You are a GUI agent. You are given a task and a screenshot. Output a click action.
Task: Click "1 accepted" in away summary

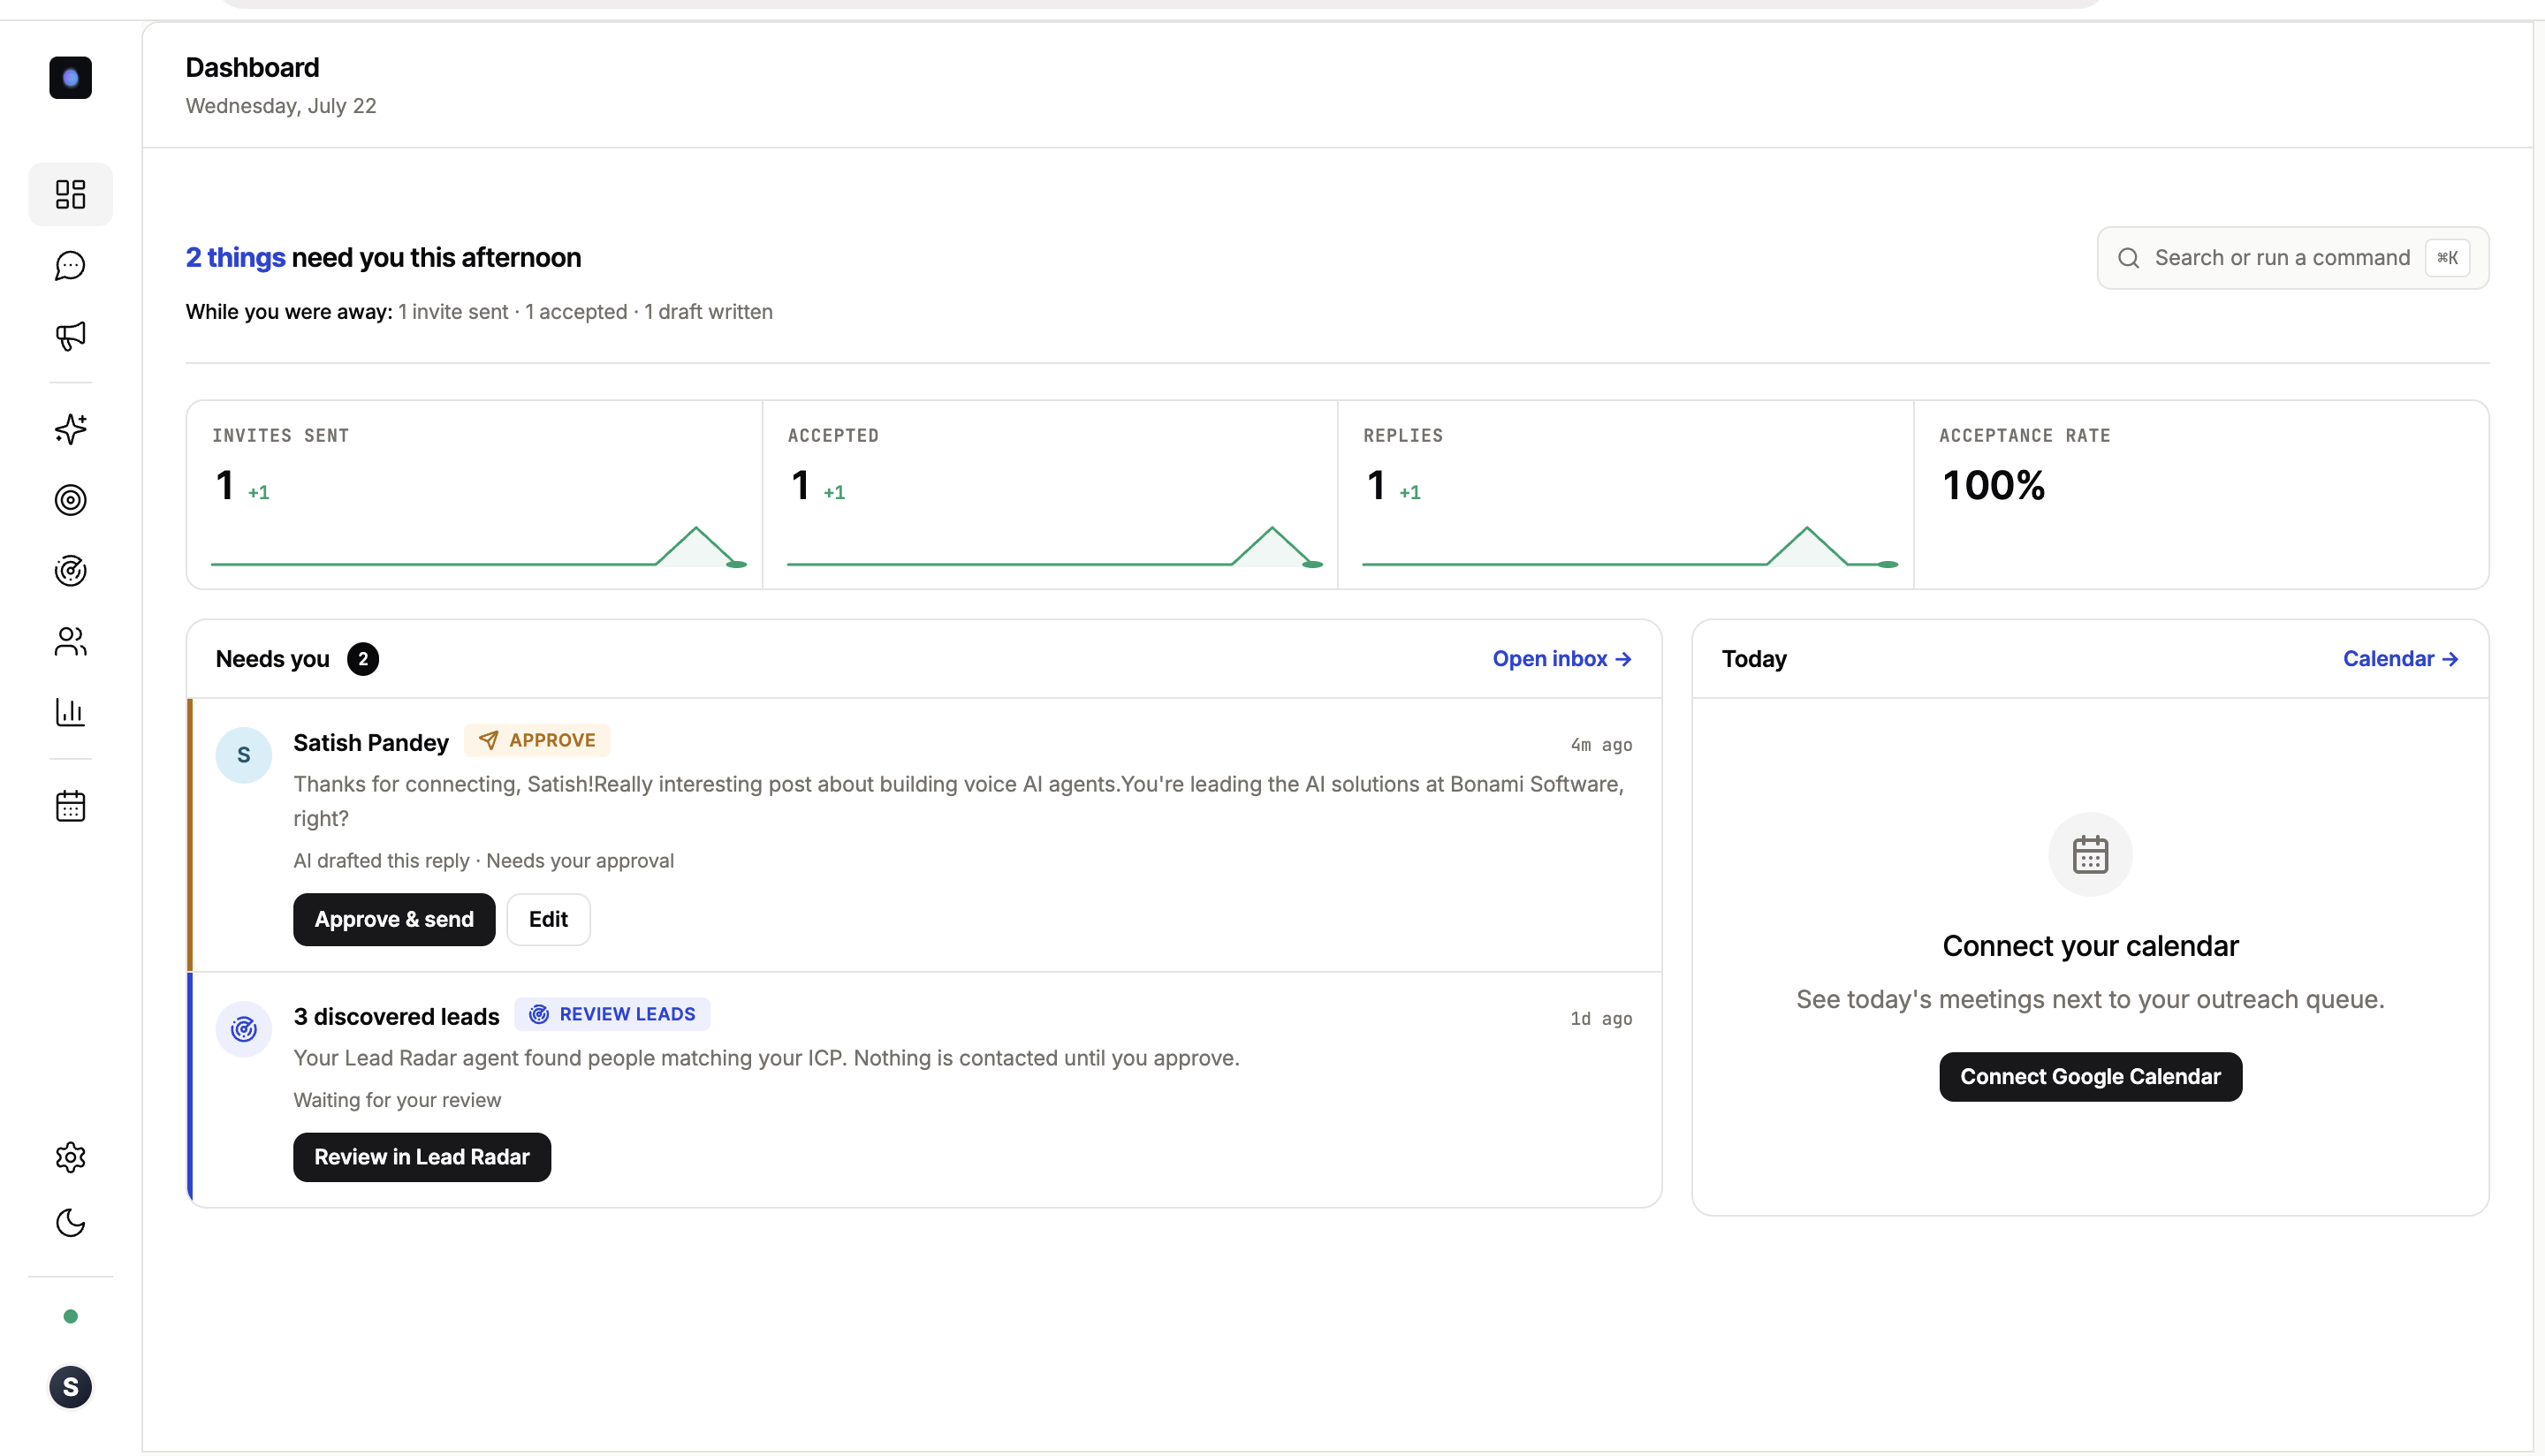tap(576, 312)
